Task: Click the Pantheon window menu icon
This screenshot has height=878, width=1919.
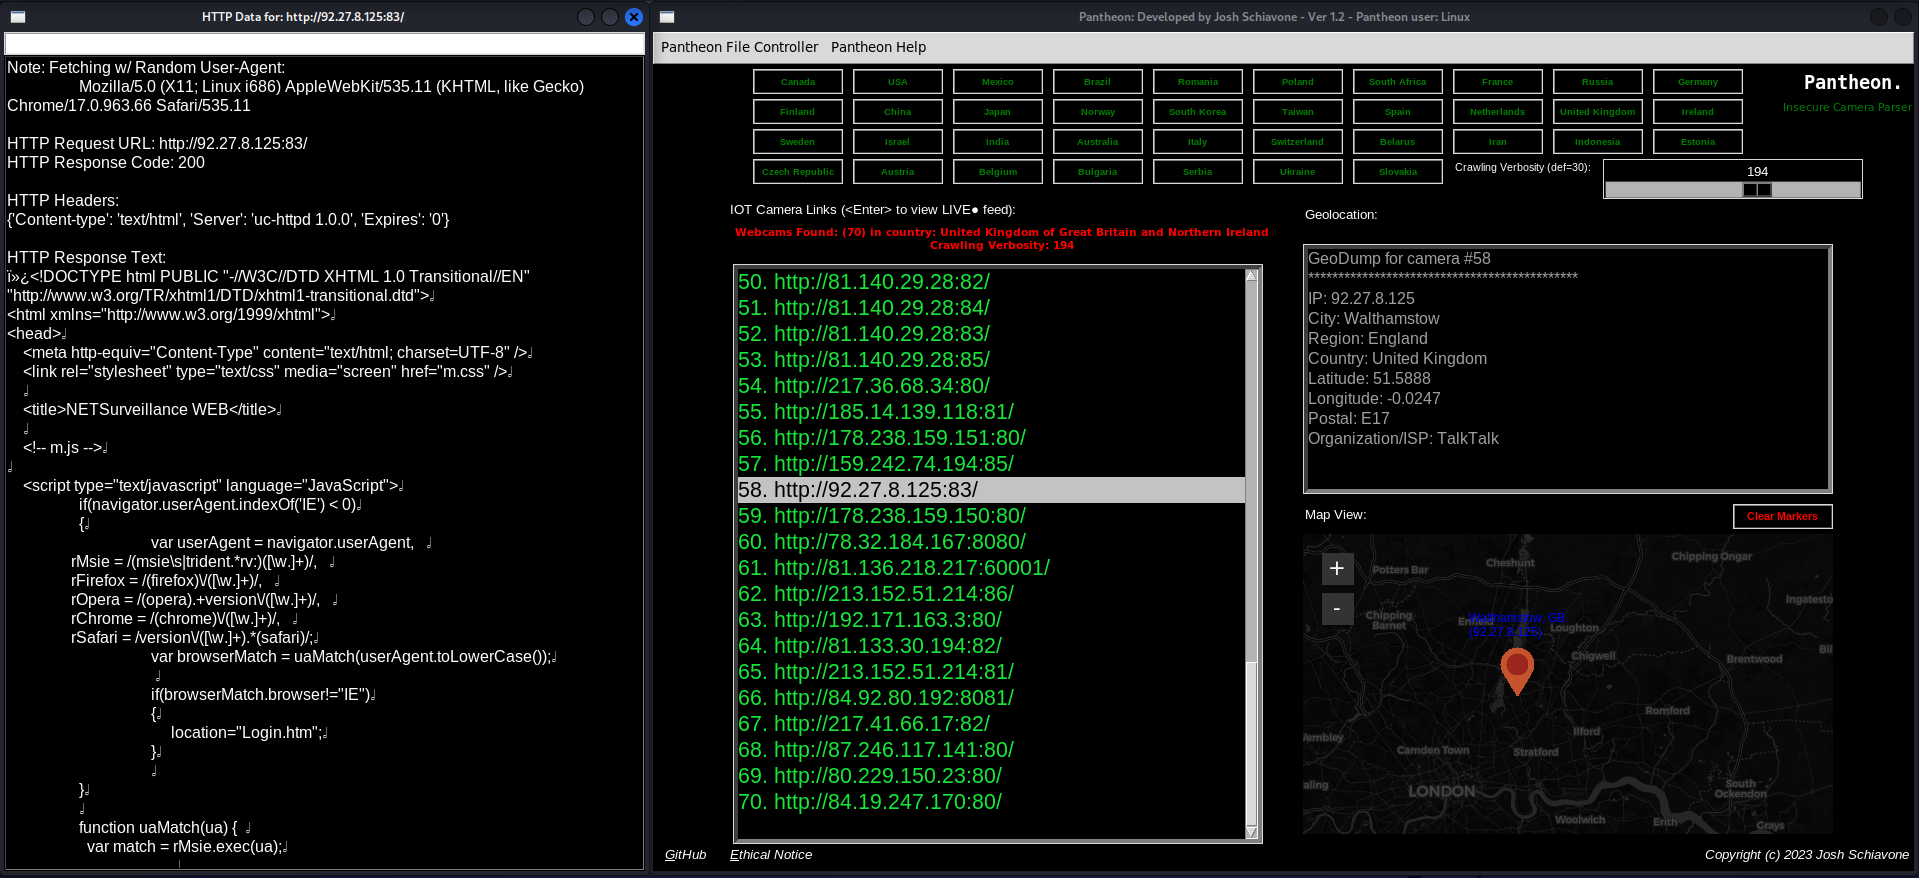Action: tap(667, 17)
